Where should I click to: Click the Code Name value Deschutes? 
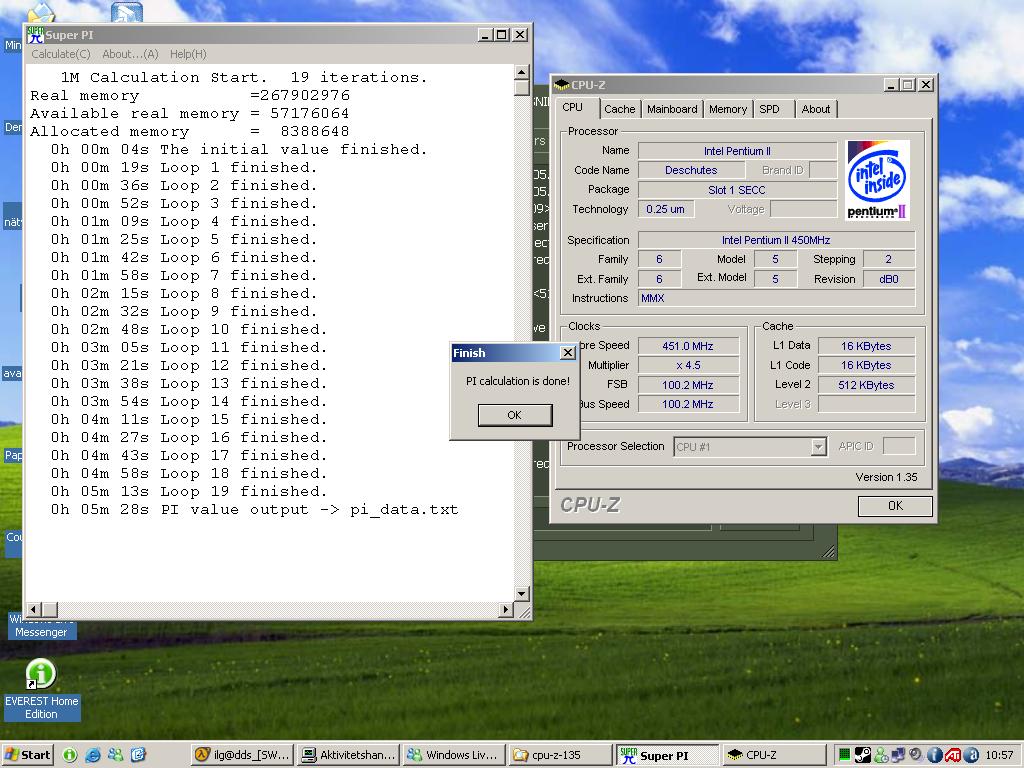(691, 170)
